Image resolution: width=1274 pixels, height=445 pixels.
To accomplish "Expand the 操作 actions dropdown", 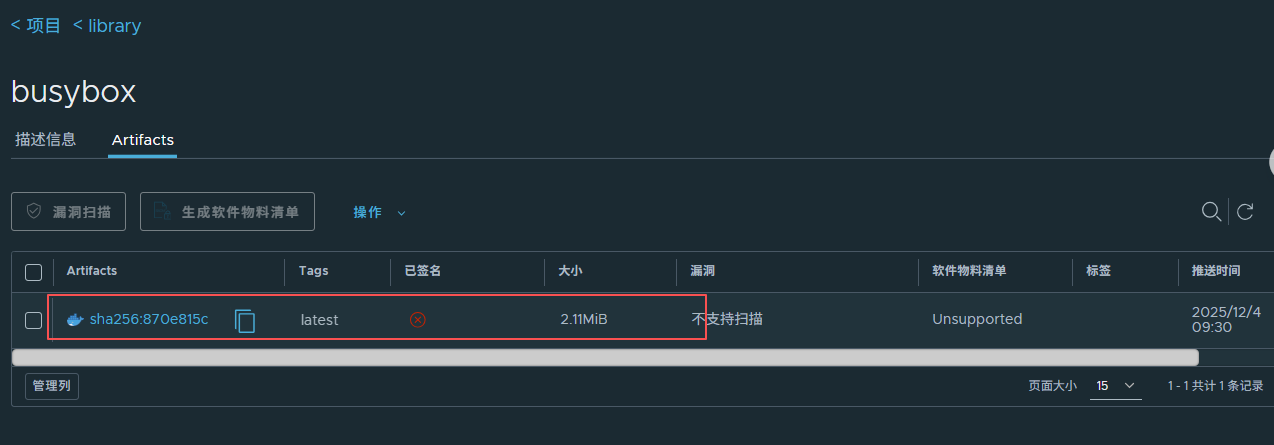I will point(379,212).
